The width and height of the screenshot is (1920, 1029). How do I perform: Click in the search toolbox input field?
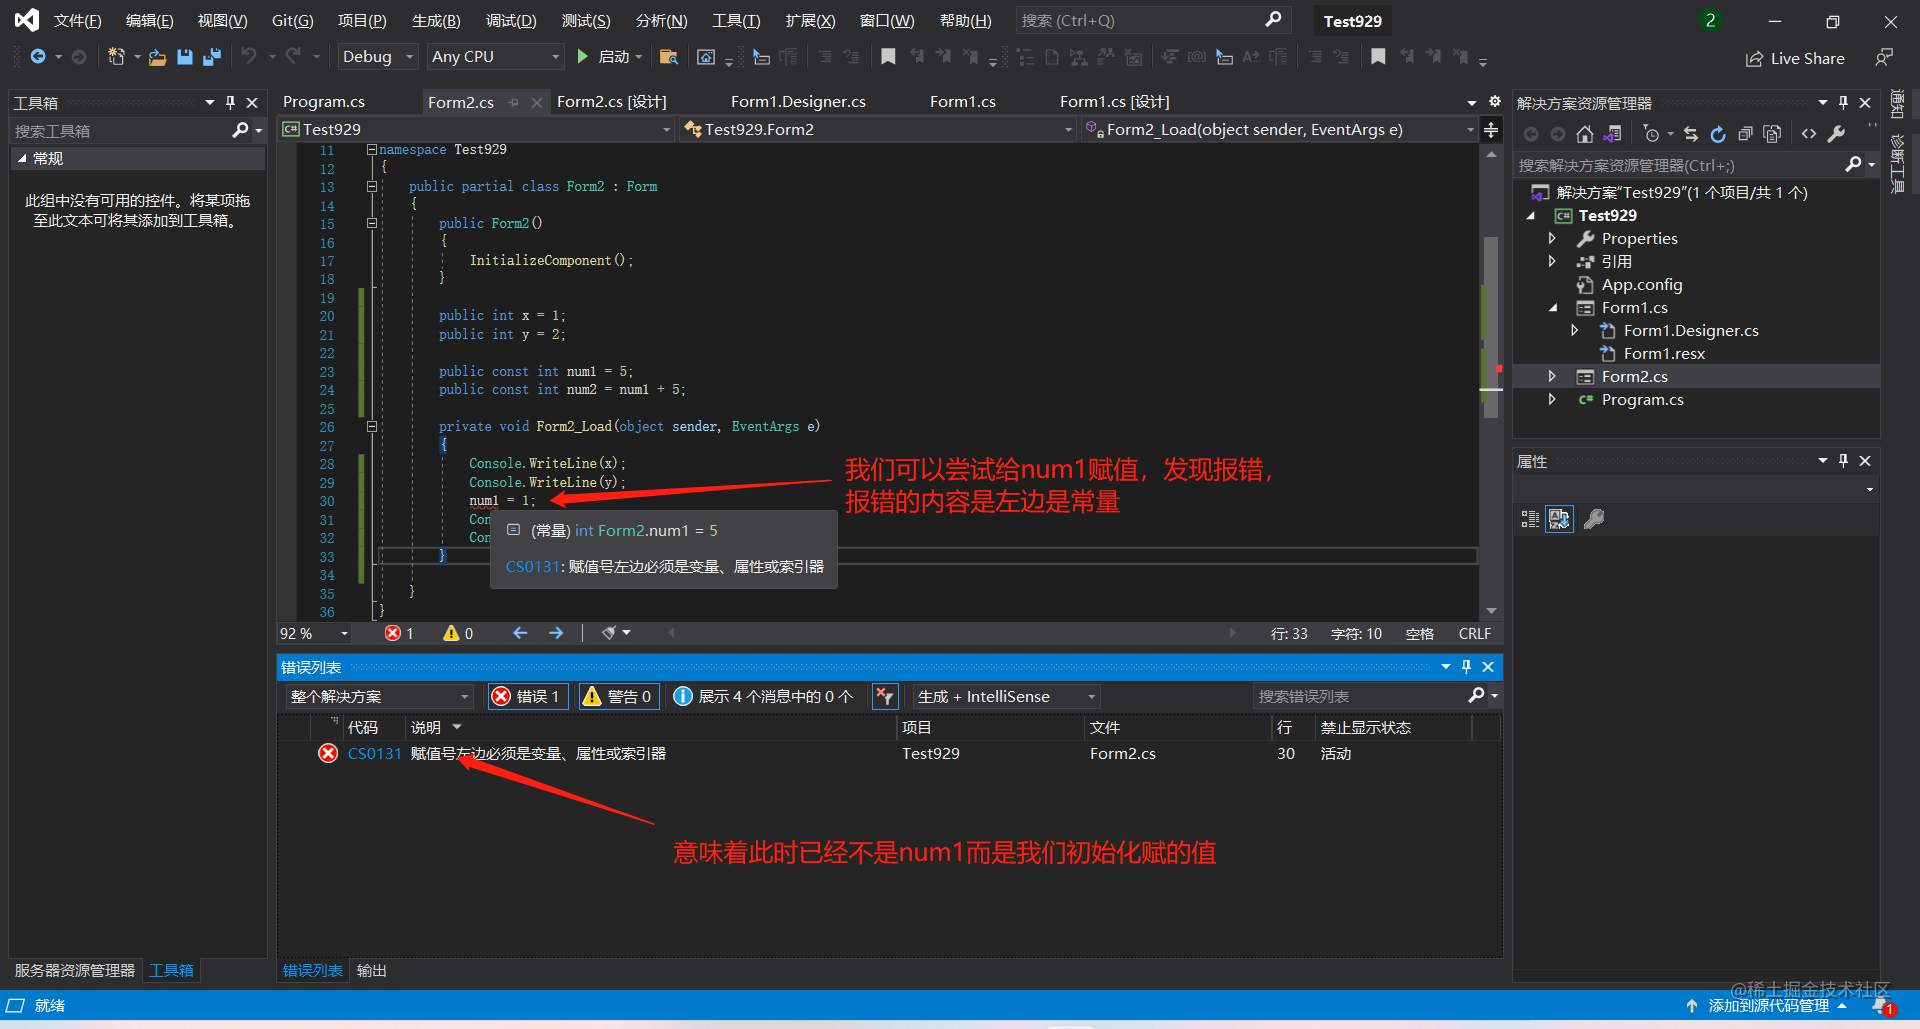[120, 131]
